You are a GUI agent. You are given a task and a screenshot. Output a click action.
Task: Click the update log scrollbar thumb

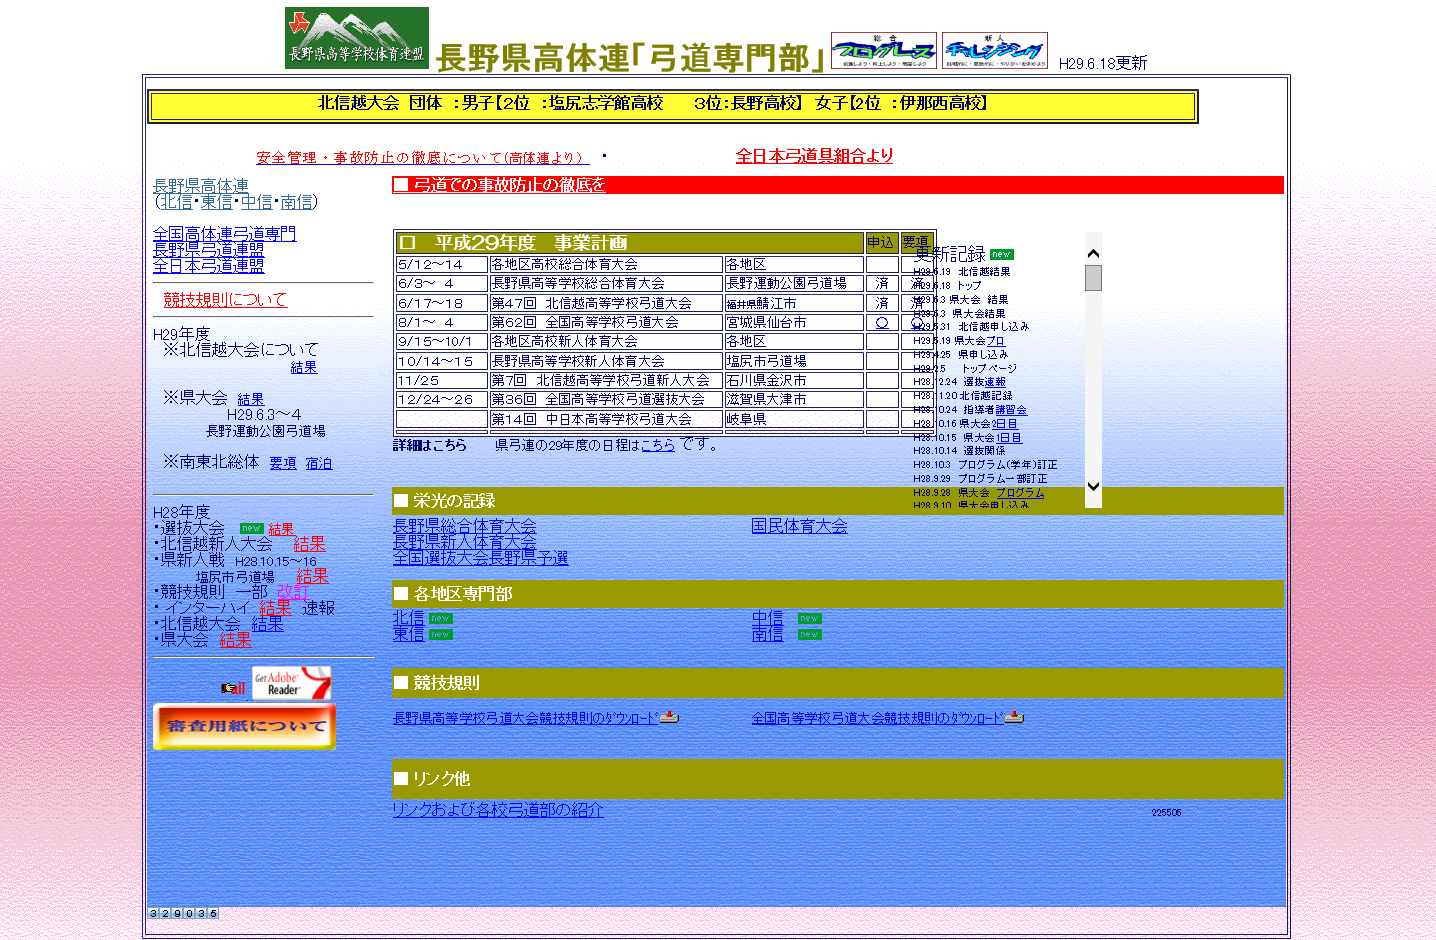(x=1093, y=278)
